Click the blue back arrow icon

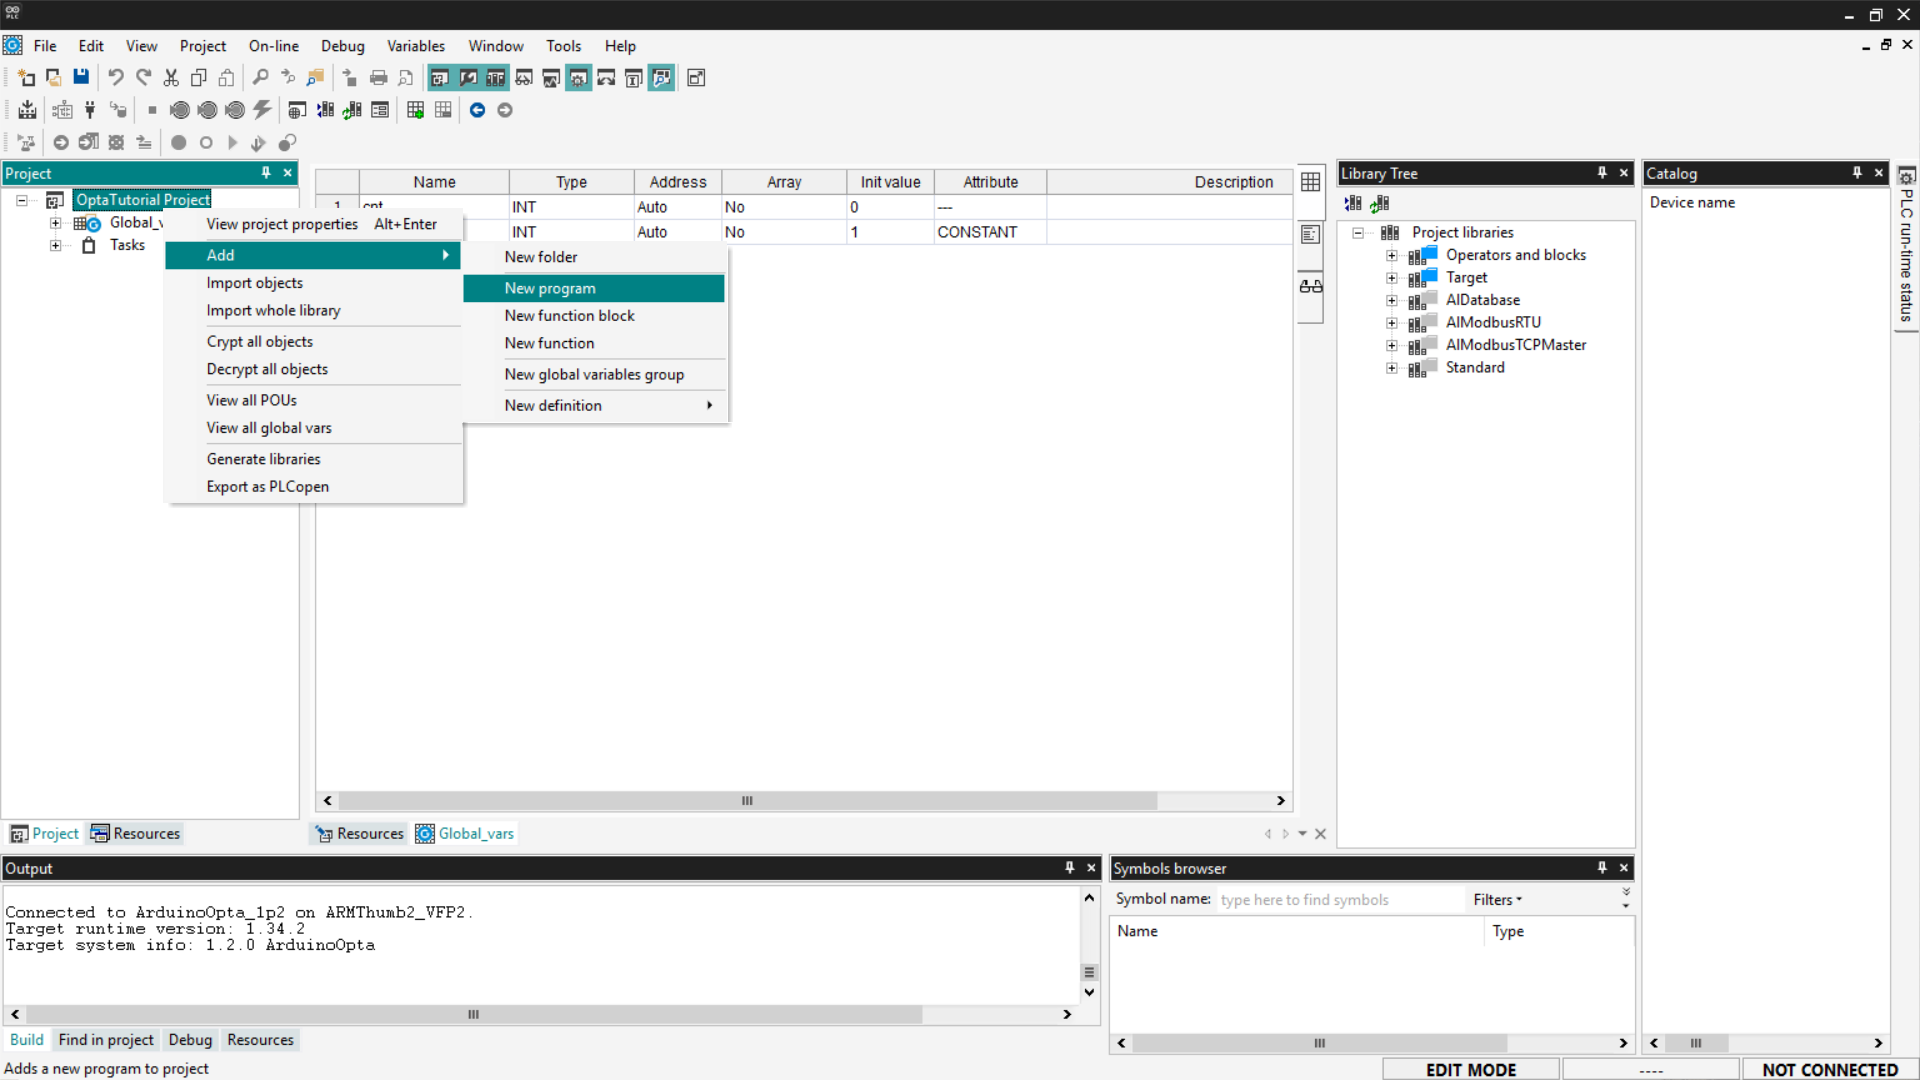point(477,110)
